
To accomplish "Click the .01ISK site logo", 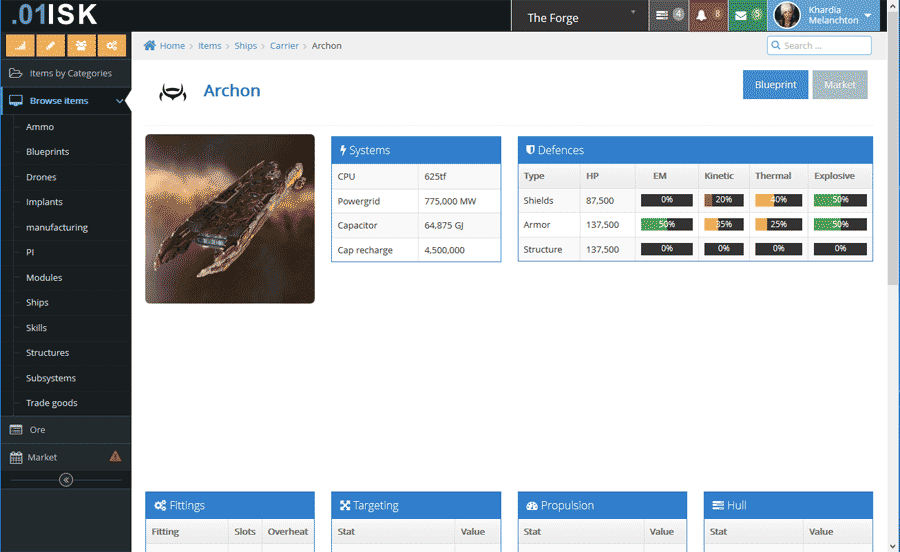I will click(54, 14).
